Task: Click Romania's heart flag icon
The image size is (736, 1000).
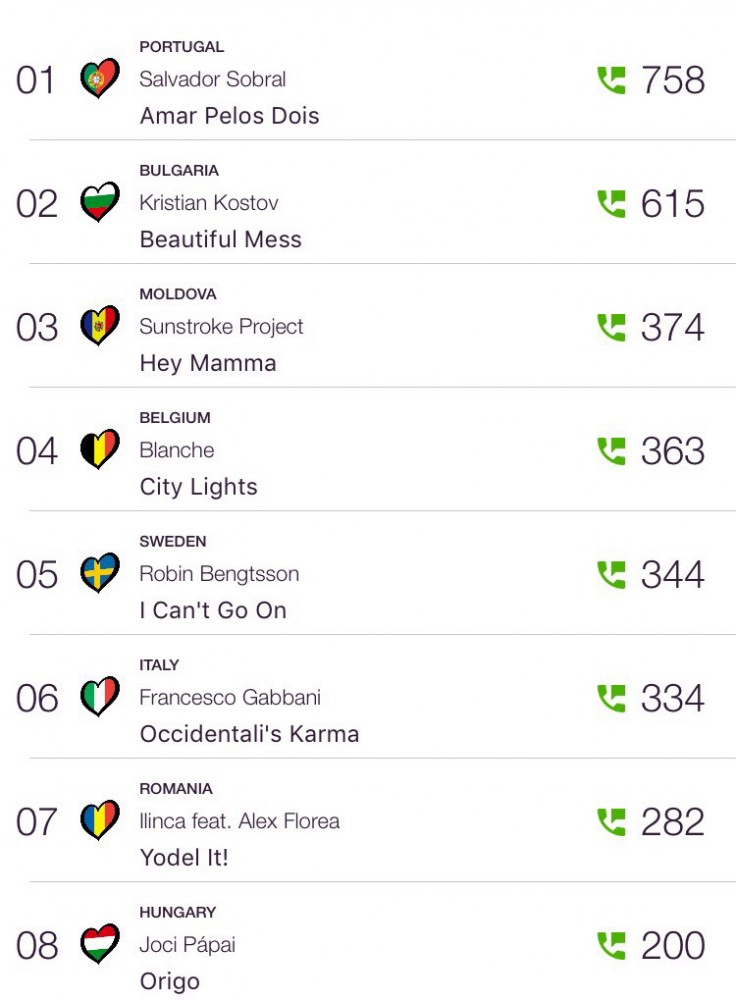Action: (100, 821)
